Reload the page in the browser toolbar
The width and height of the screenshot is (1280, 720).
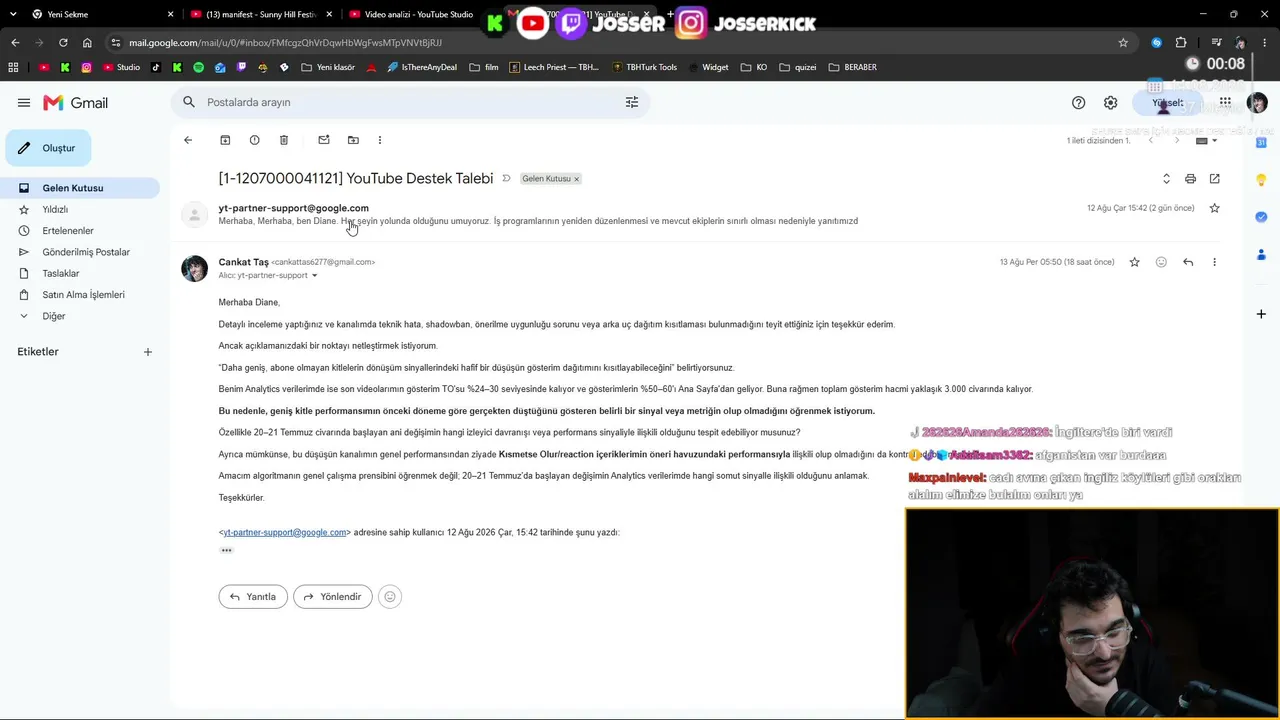[63, 43]
